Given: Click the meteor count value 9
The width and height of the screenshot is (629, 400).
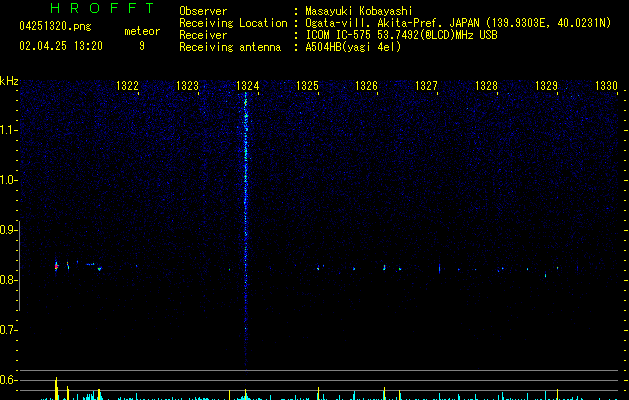Looking at the screenshot, I should [x=142, y=46].
